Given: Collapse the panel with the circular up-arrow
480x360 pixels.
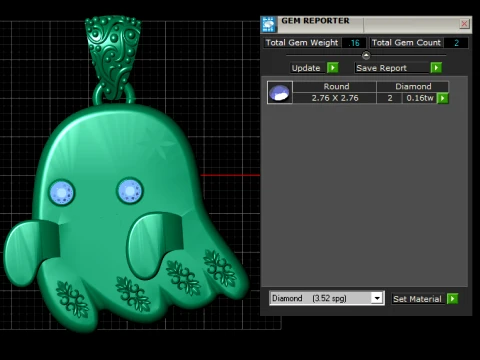Looking at the screenshot, I should pos(366,55).
